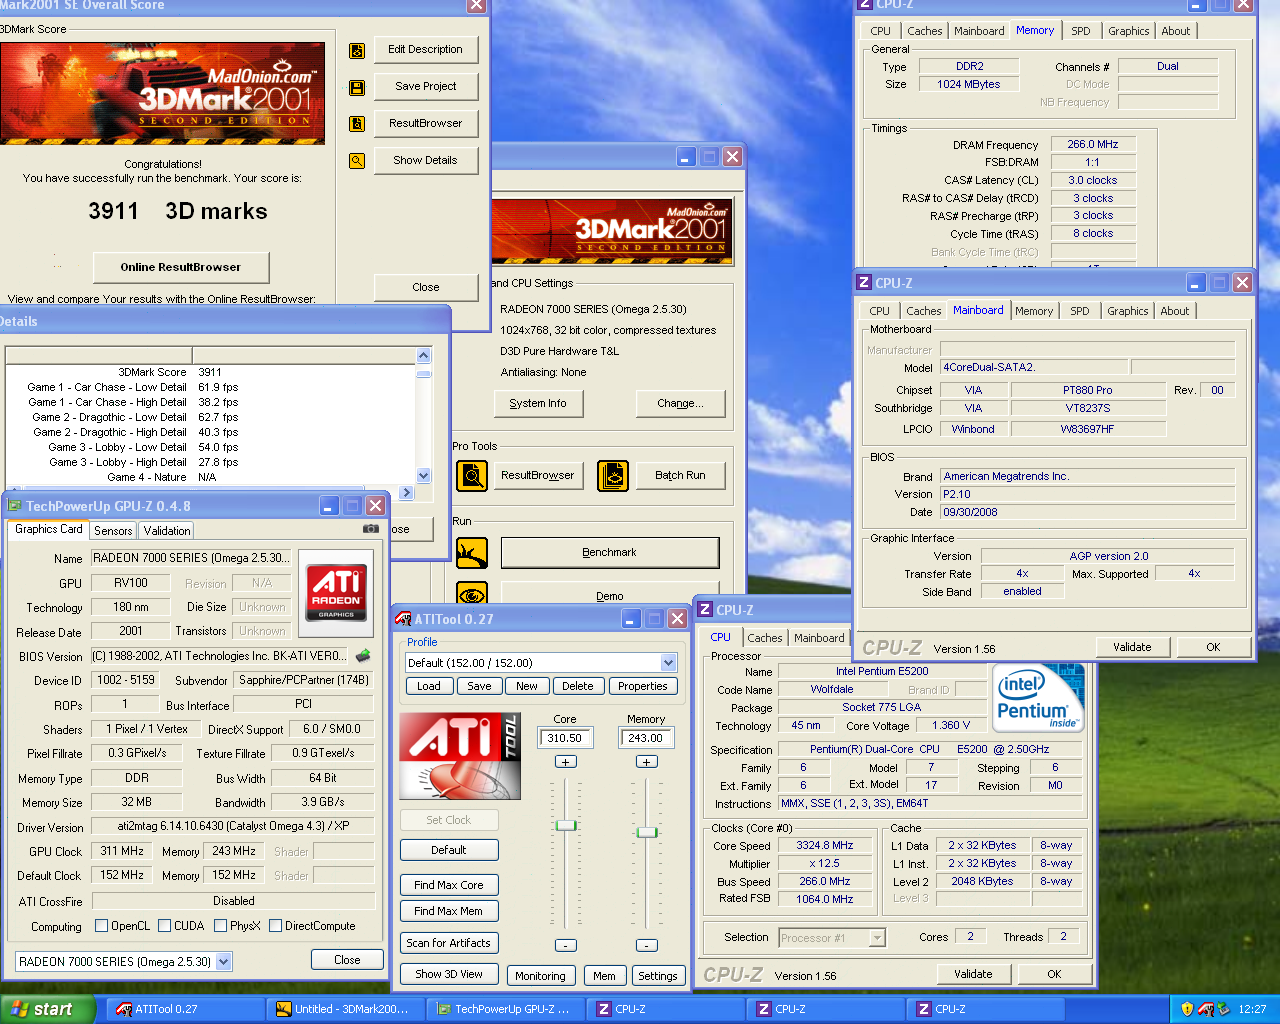
Task: Click the Find Max Mem button in ATITool
Action: click(x=449, y=911)
